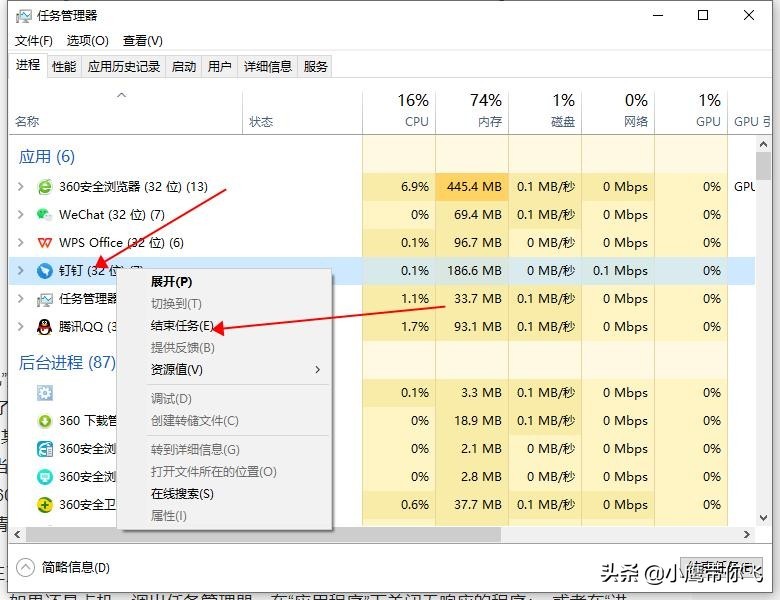Select 结束任务 from the context menu
Image resolution: width=780 pixels, height=600 pixels.
click(x=182, y=326)
